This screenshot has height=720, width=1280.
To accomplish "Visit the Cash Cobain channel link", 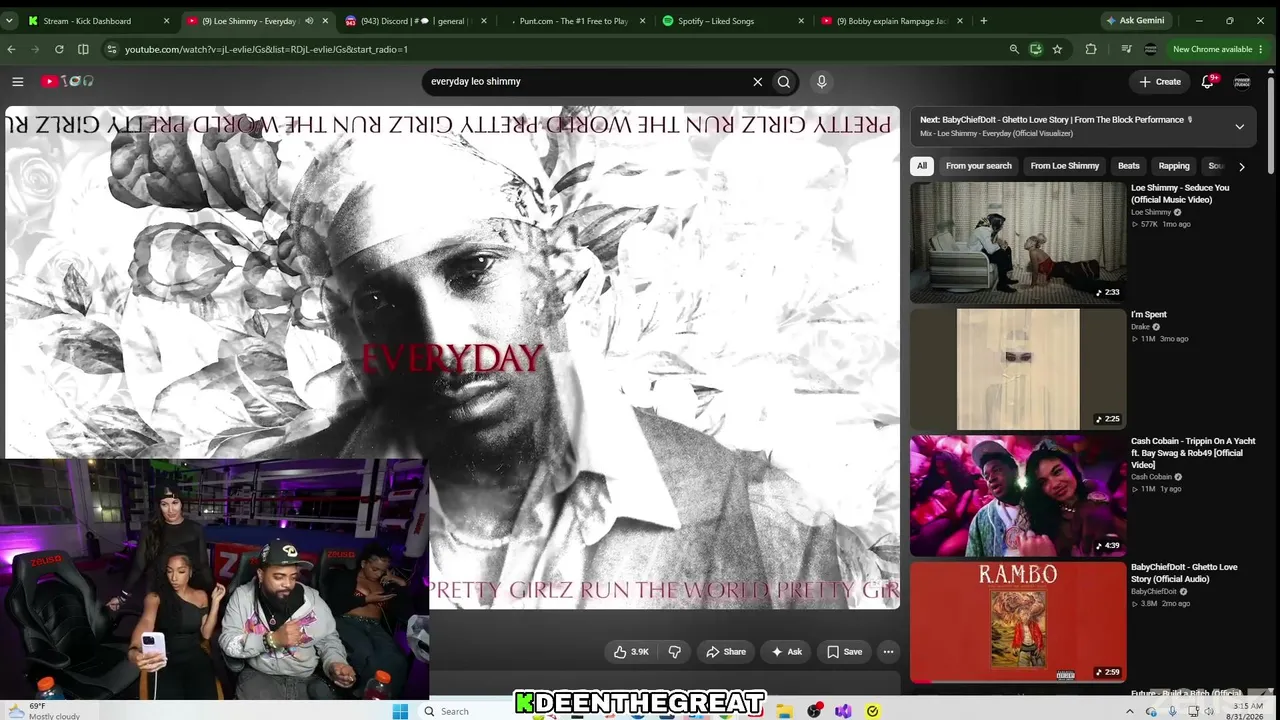I will (x=1151, y=477).
